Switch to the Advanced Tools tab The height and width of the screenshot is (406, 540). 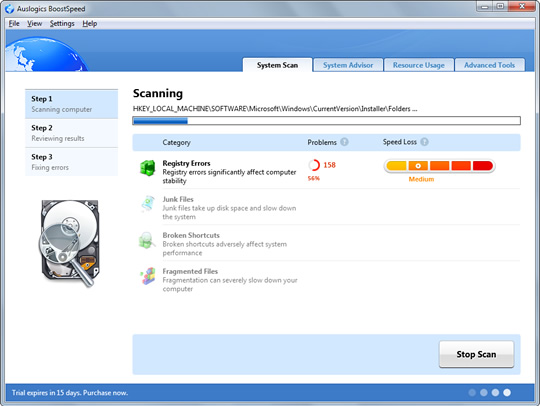coord(489,65)
